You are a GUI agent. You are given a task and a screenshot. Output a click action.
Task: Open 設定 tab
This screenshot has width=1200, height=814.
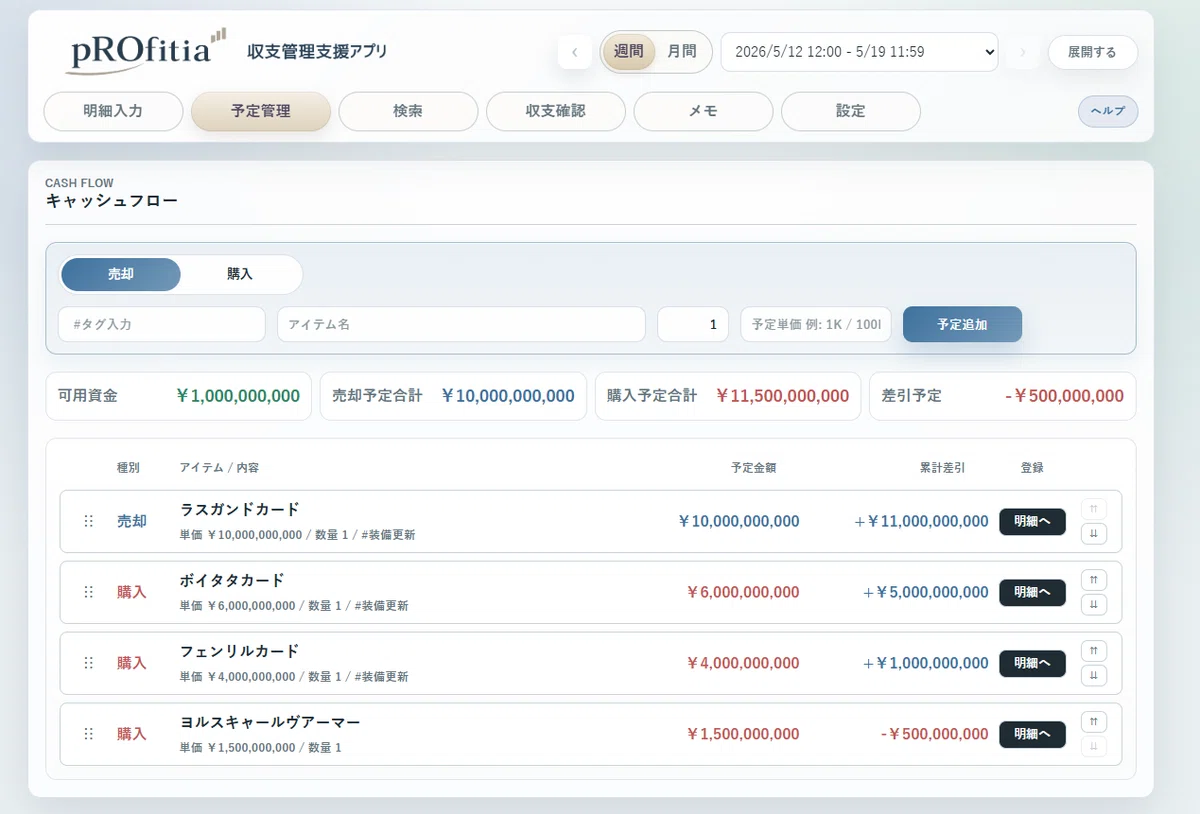[x=851, y=112]
